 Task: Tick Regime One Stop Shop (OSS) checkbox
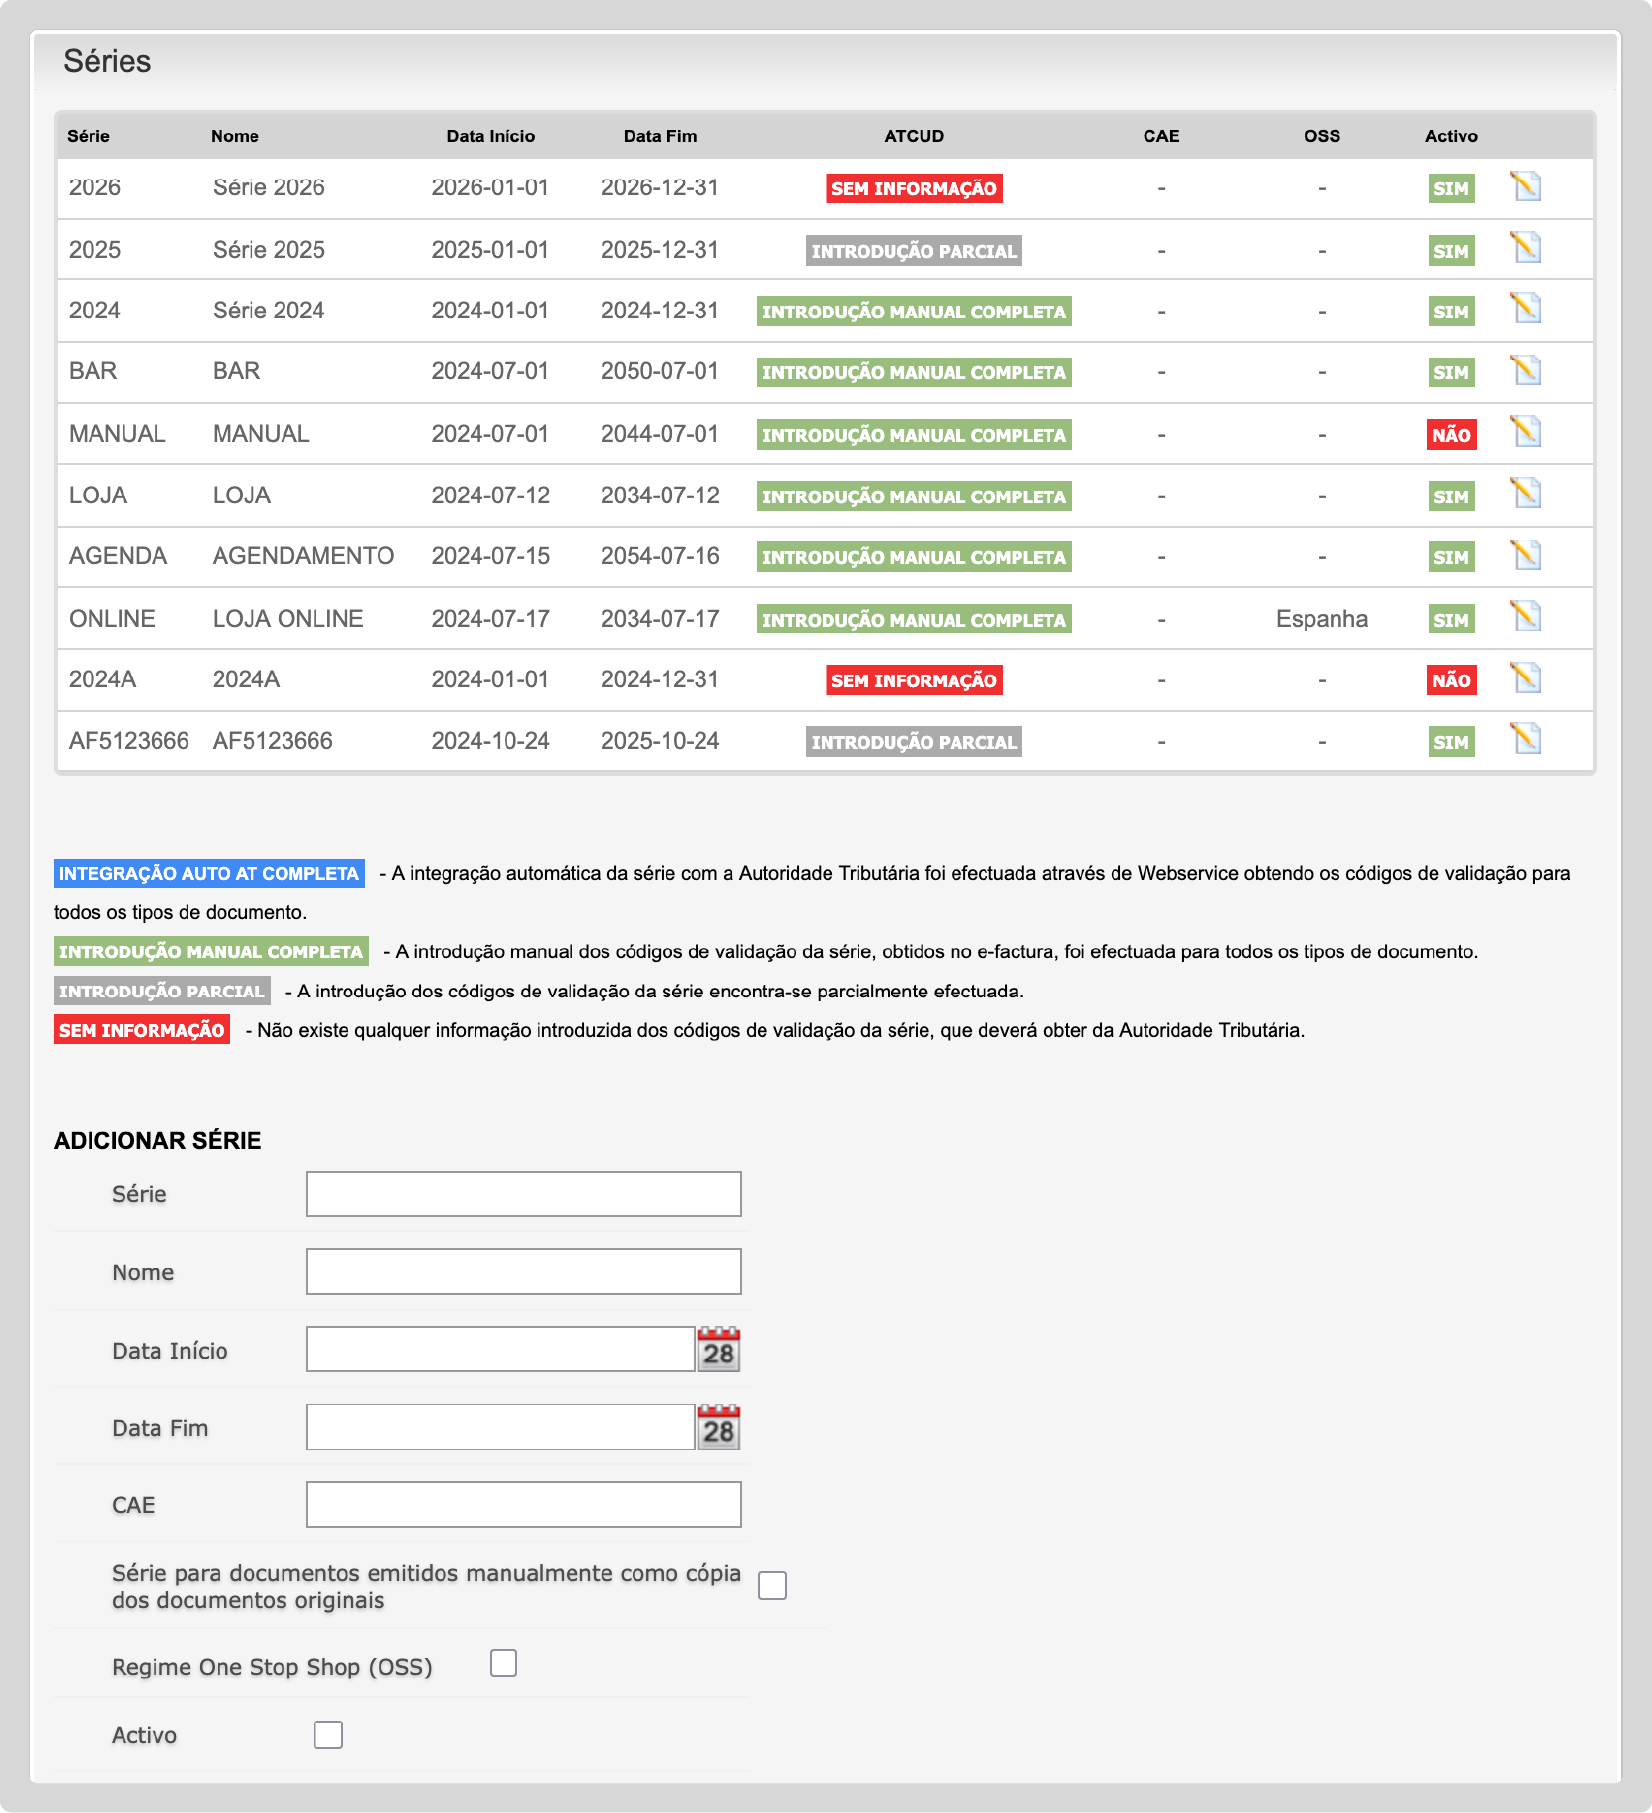pyautogui.click(x=503, y=1664)
